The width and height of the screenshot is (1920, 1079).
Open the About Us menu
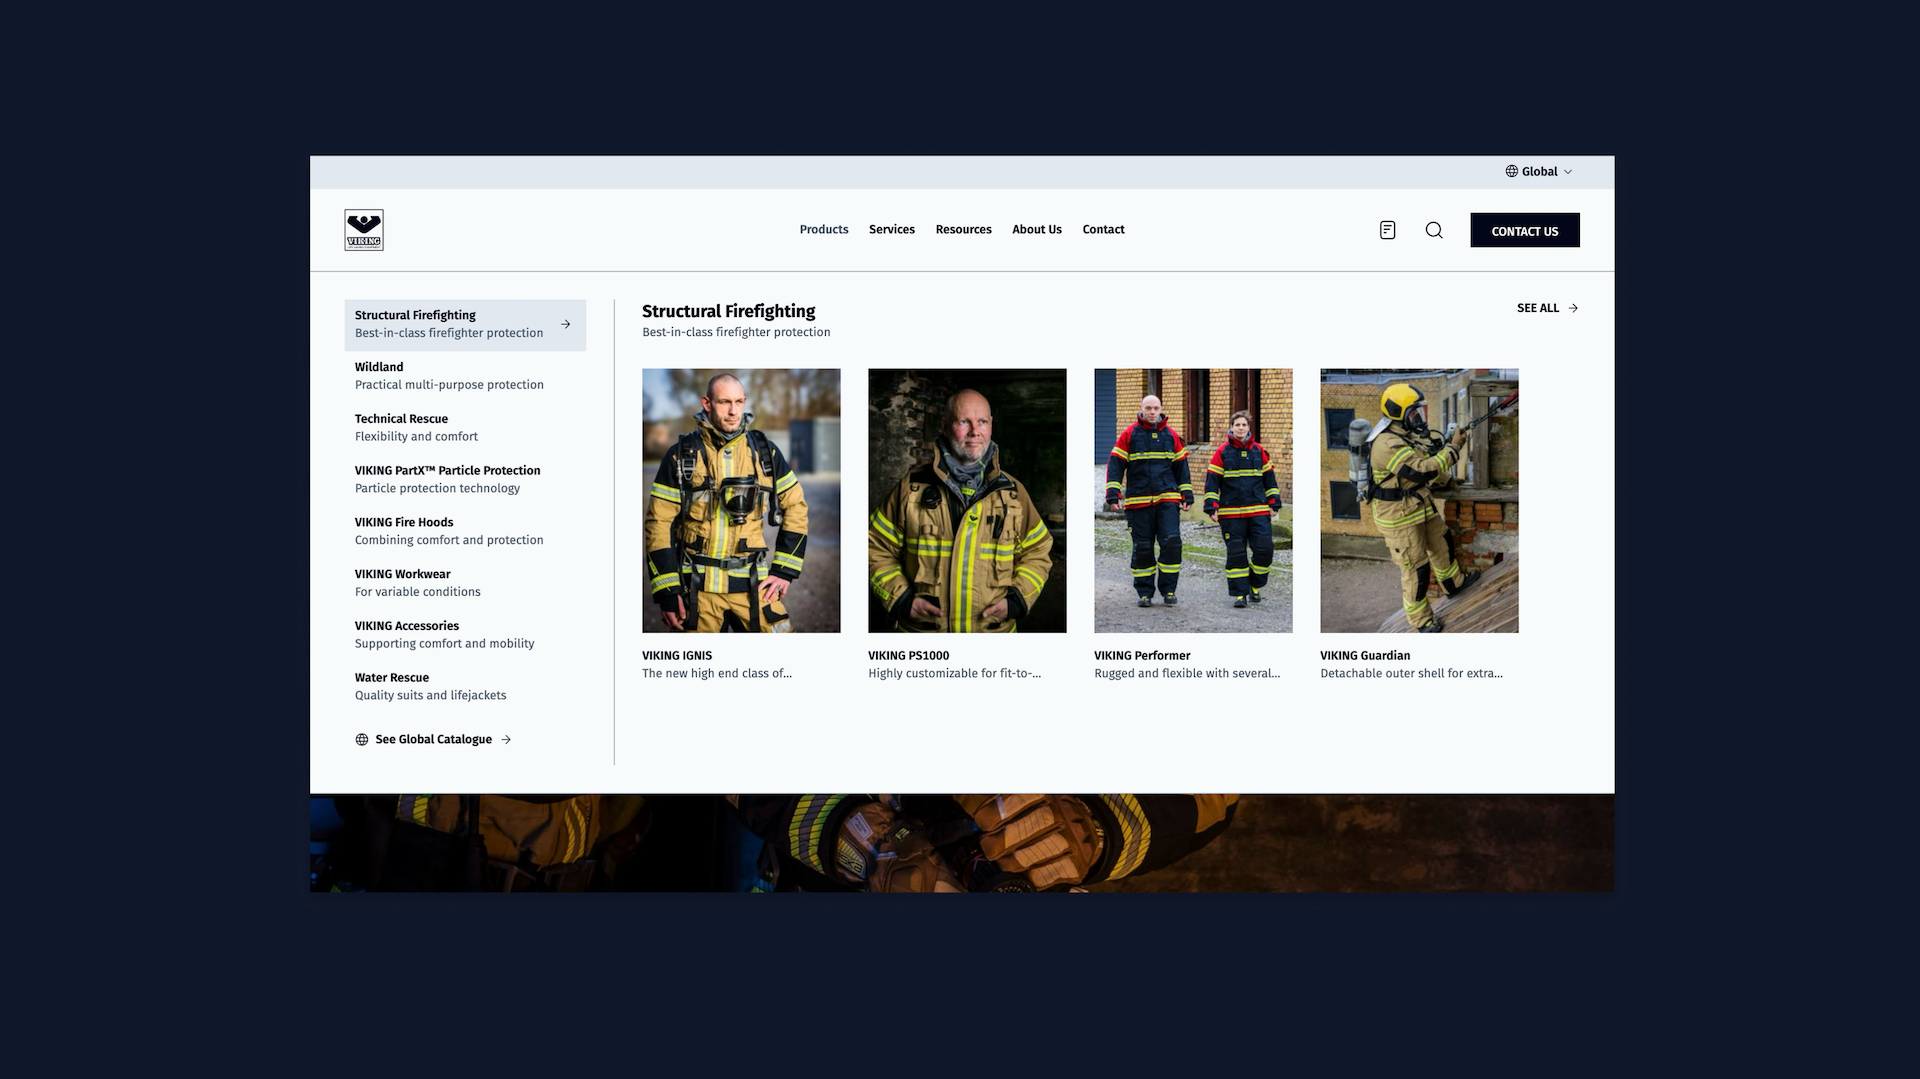[1037, 230]
